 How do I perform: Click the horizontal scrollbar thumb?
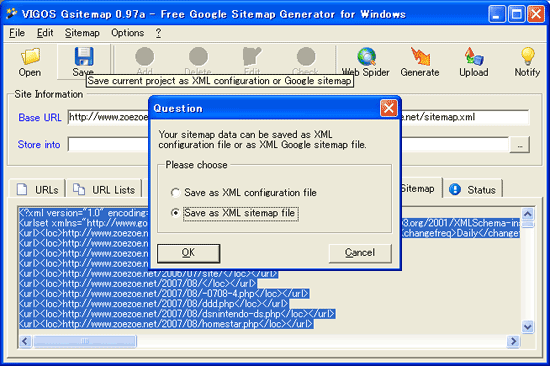85,341
